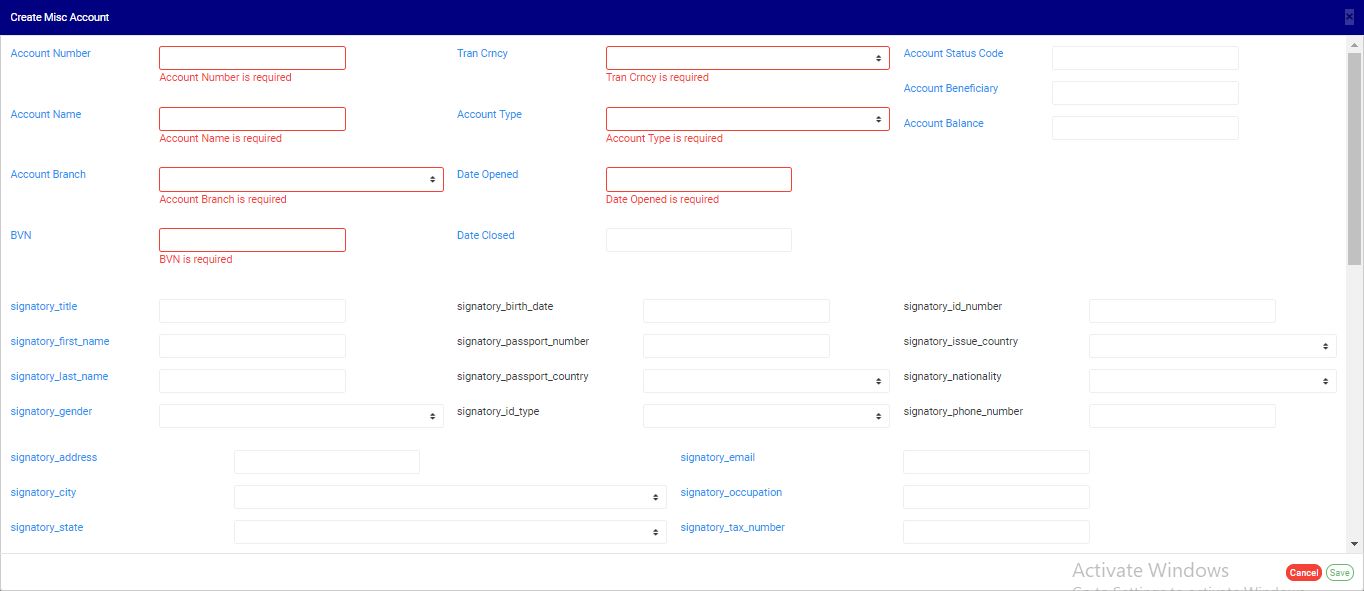Expand the Account Type dropdown
This screenshot has height=591, width=1364.
tap(747, 119)
